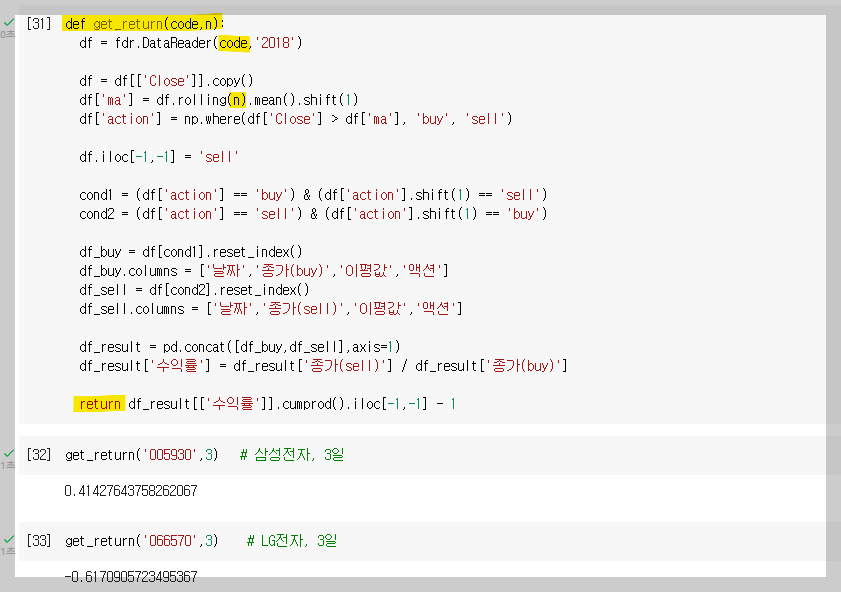Select the cell number [33] label
The image size is (841, 592).
pos(39,541)
